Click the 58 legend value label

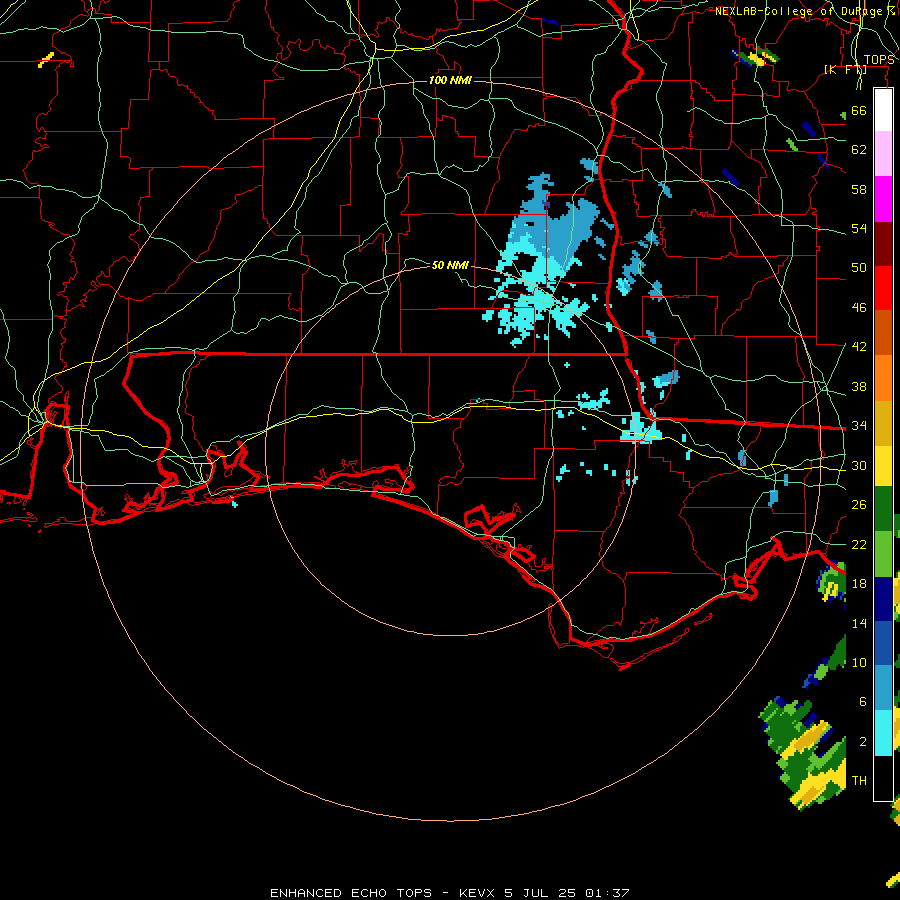click(859, 189)
